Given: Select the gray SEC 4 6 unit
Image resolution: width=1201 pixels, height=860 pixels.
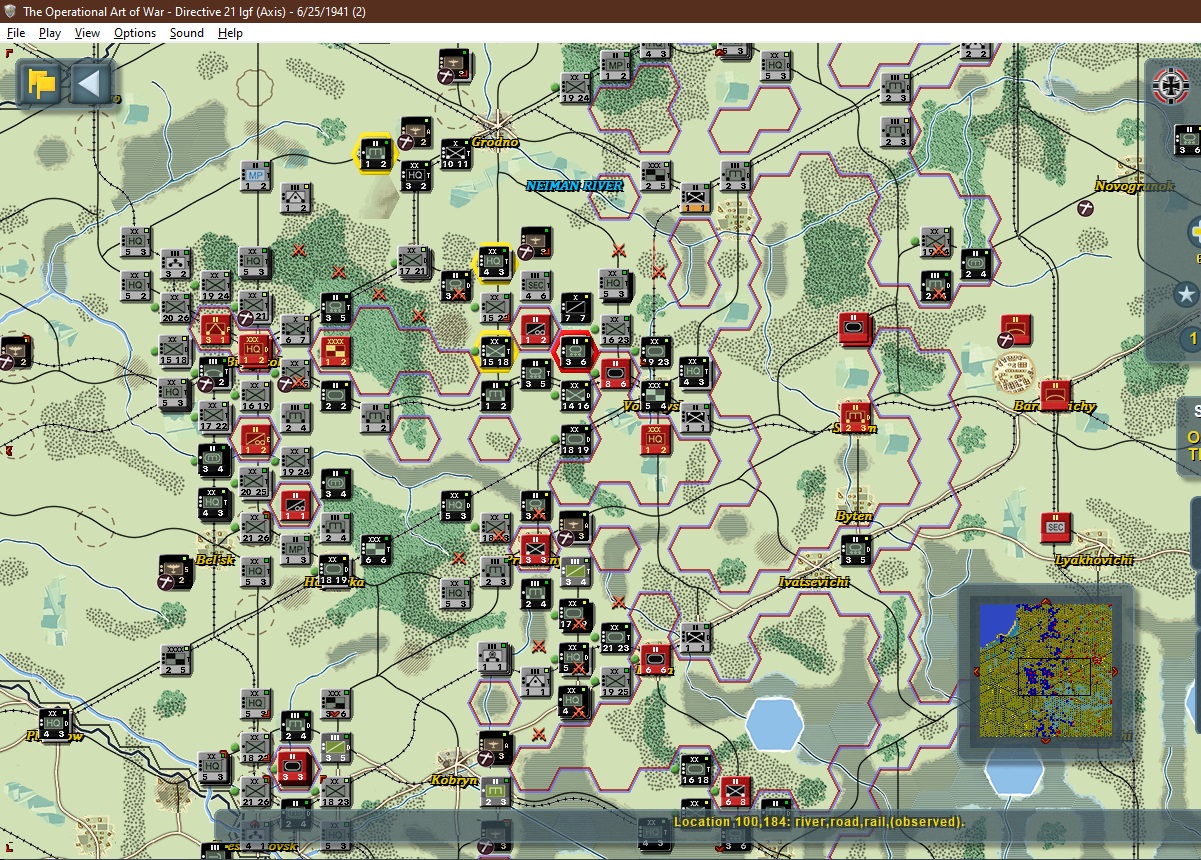Looking at the screenshot, I should (535, 286).
